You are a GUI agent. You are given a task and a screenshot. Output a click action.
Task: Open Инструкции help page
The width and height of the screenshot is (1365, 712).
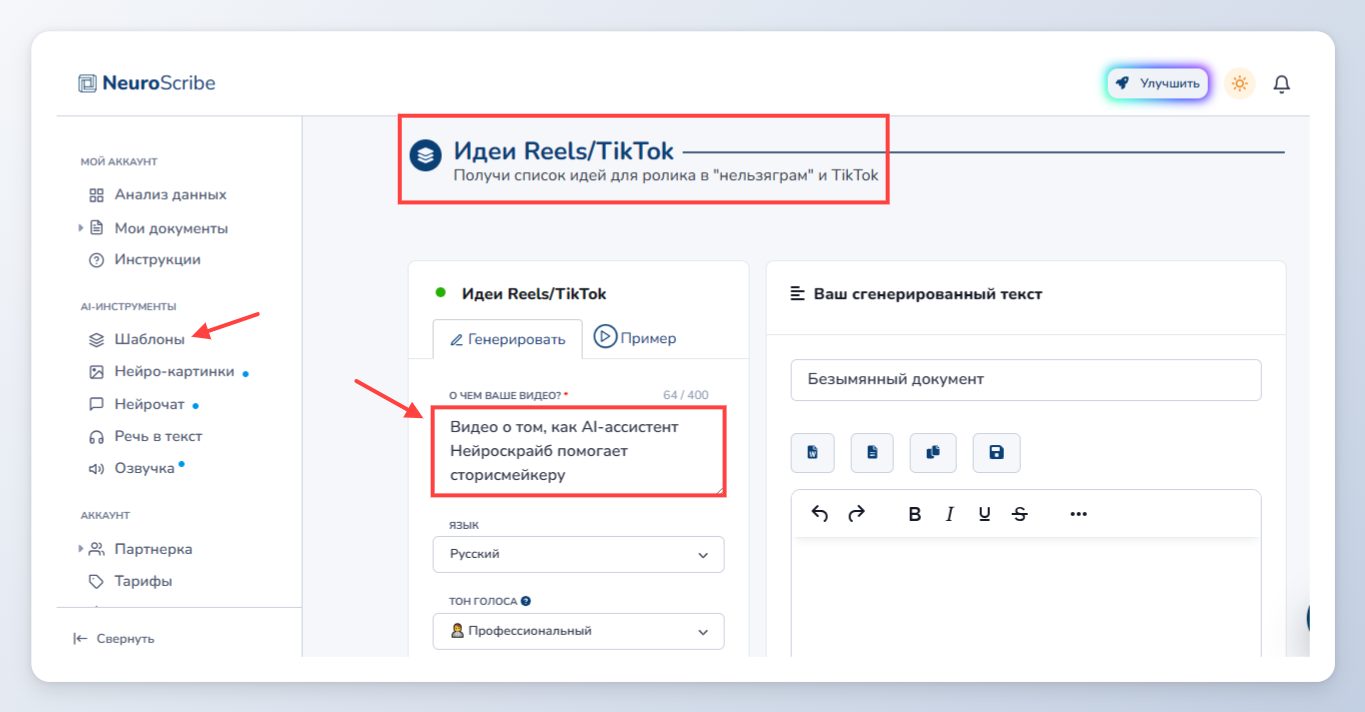point(157,260)
